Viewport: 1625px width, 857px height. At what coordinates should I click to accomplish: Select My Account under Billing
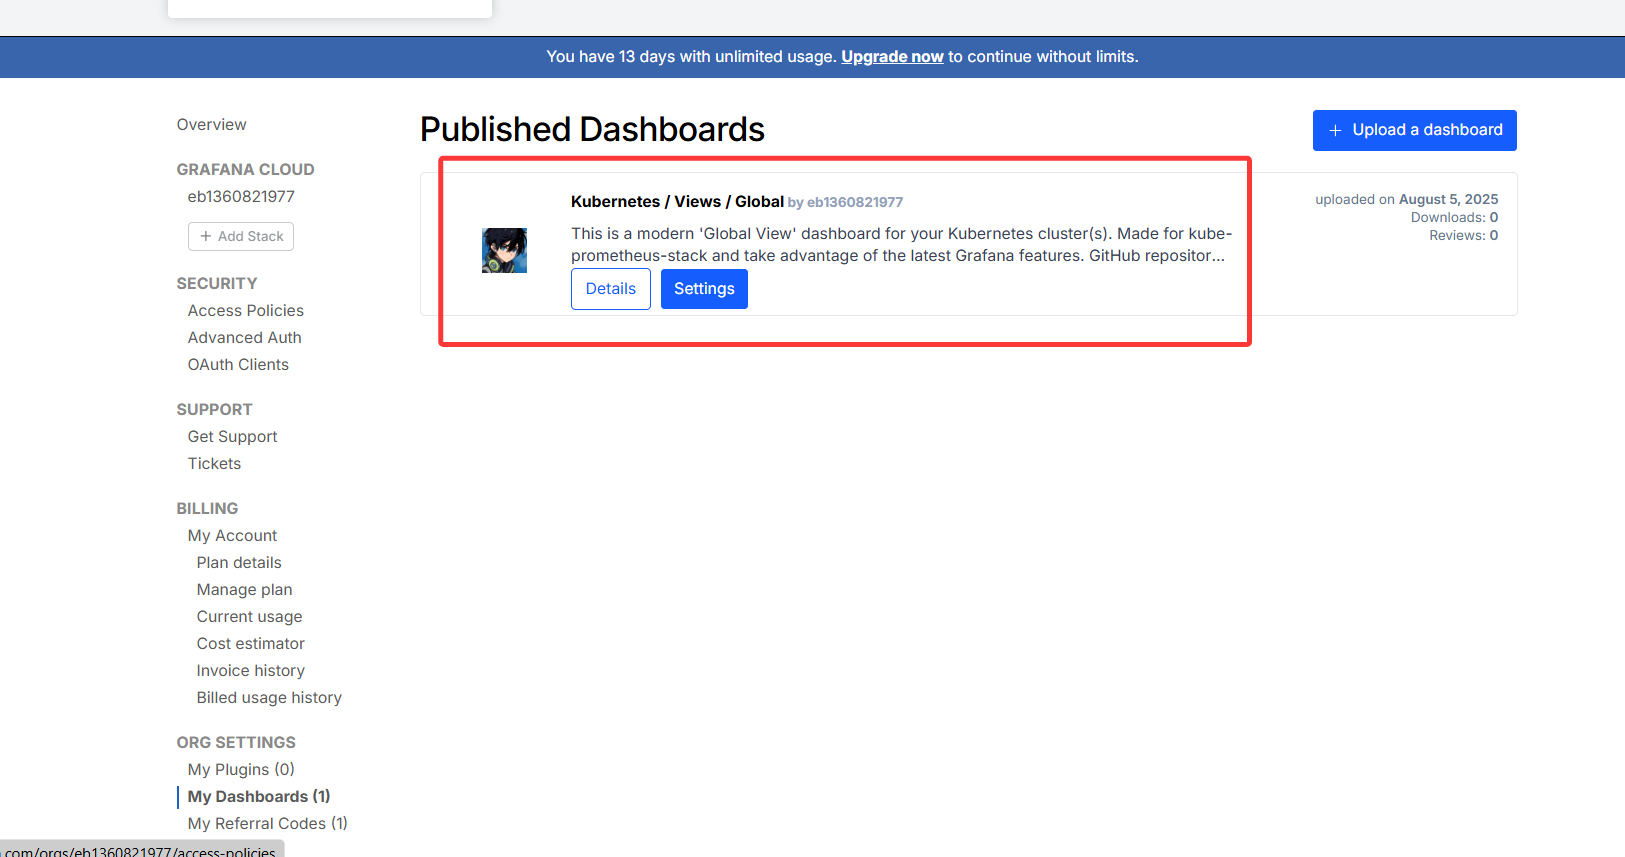point(232,536)
